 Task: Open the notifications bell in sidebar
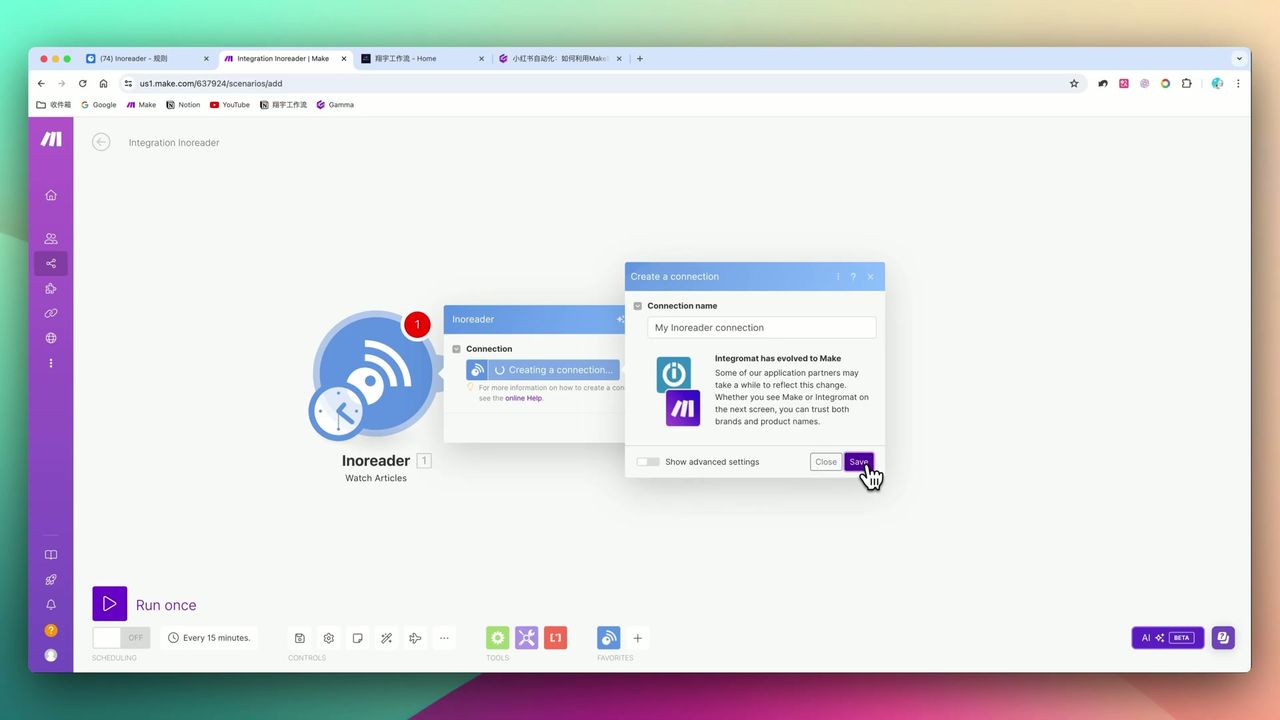tap(51, 604)
